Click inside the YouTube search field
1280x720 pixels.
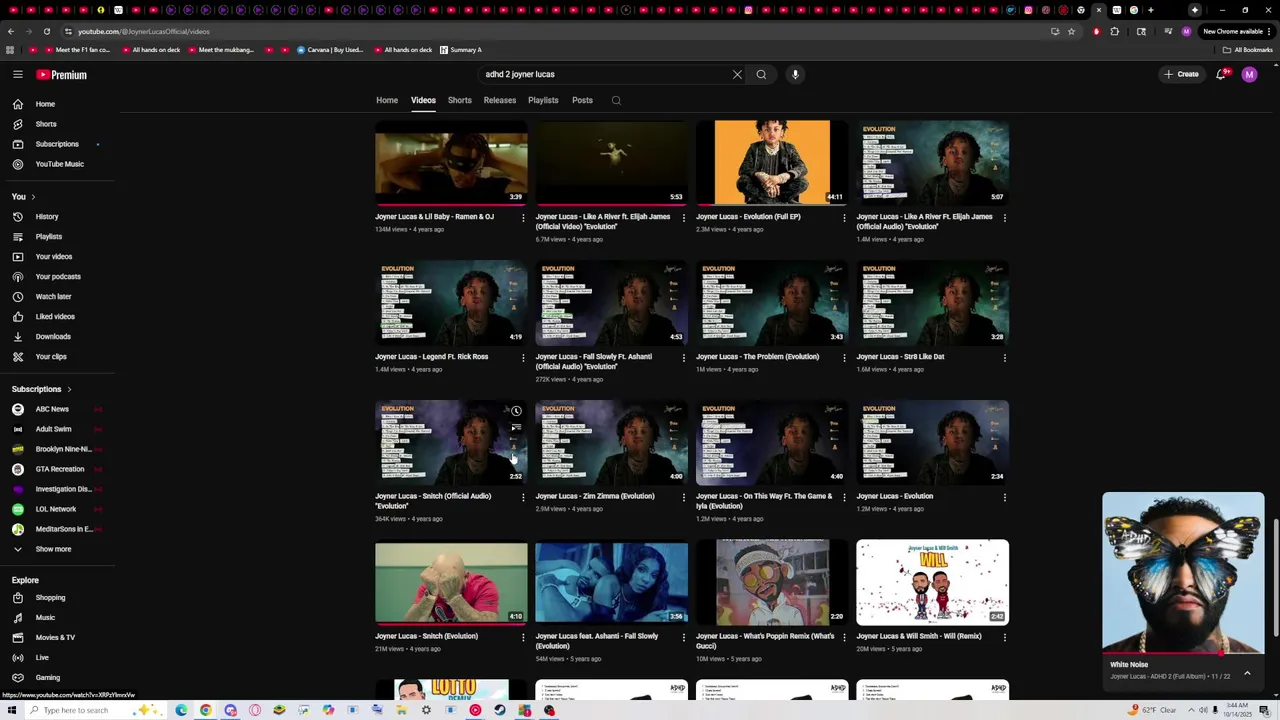click(605, 74)
